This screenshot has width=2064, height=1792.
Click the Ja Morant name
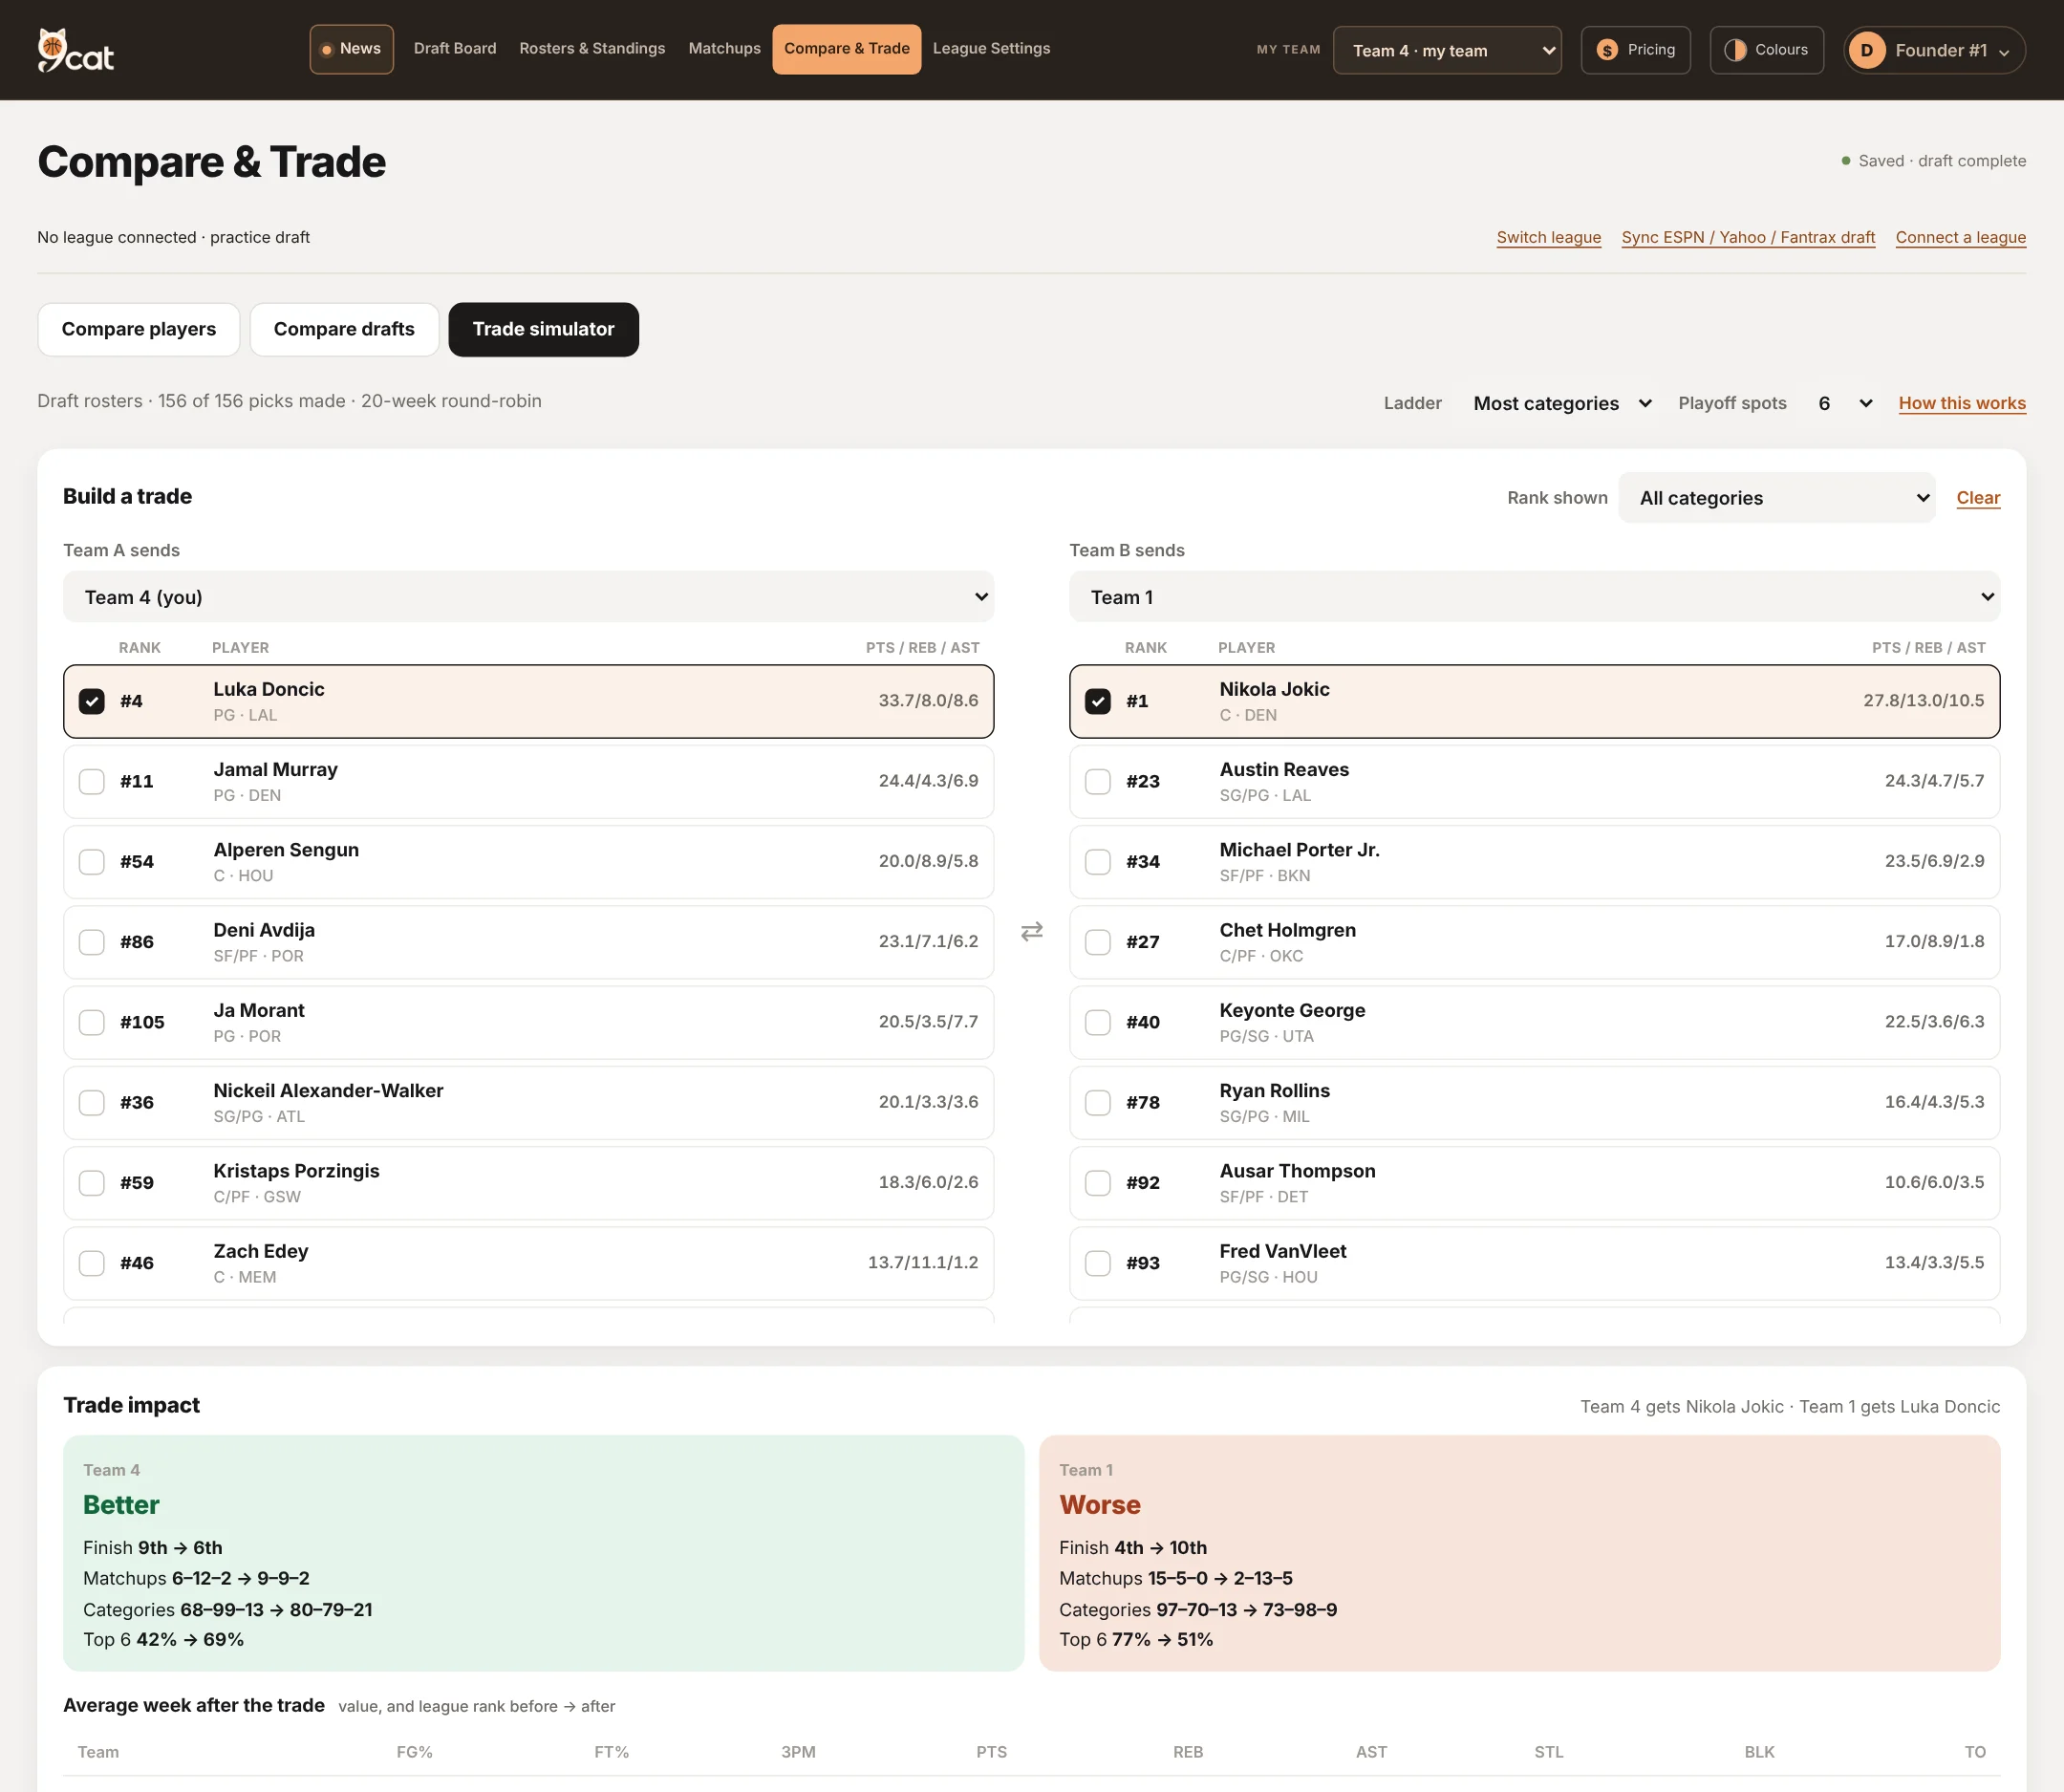[x=259, y=1010]
